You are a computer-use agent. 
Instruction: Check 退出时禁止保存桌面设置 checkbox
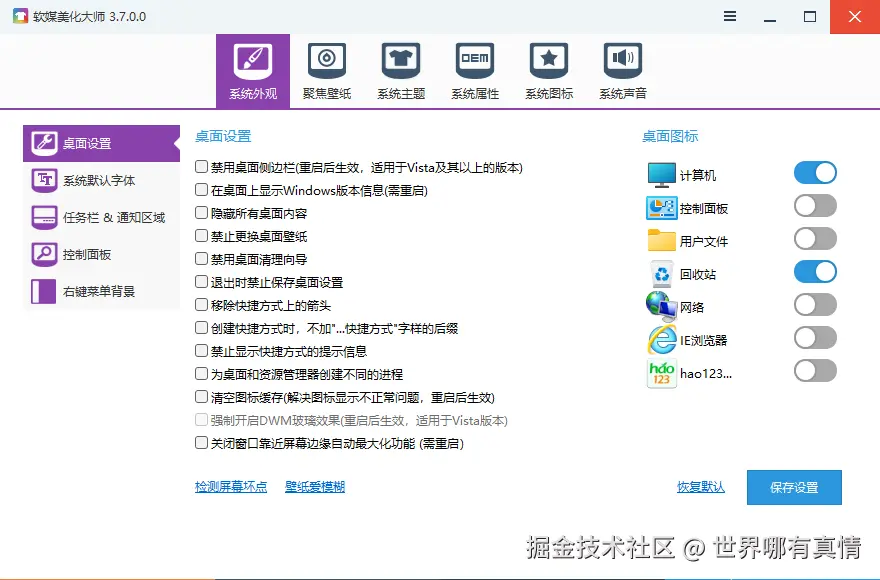[x=201, y=282]
